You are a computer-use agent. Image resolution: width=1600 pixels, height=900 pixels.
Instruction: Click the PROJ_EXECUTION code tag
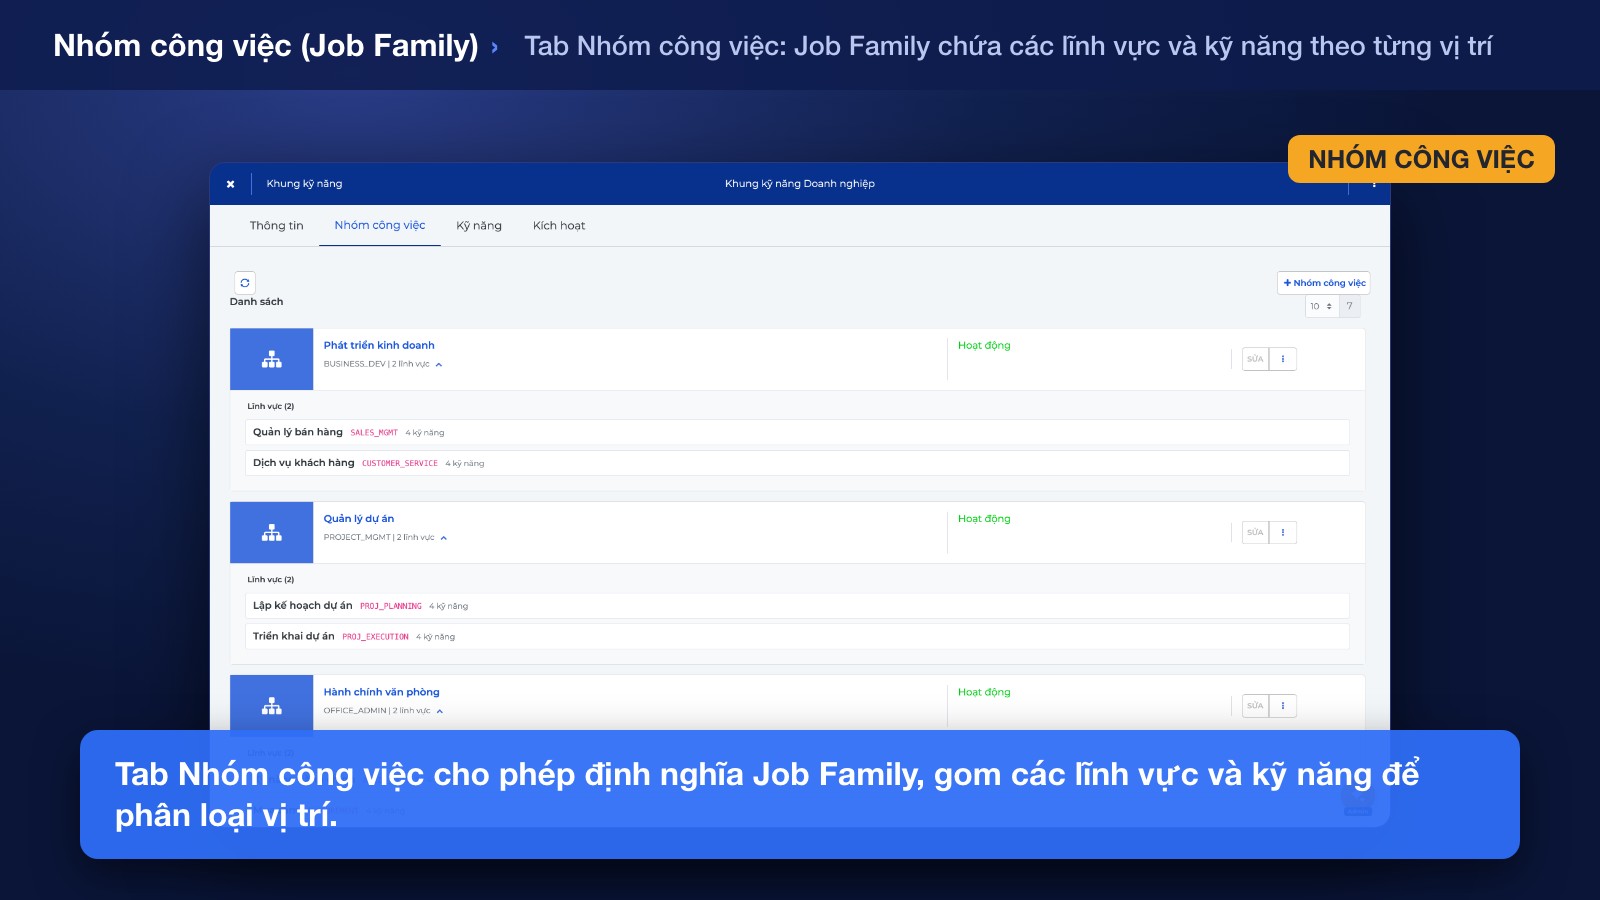coord(375,637)
